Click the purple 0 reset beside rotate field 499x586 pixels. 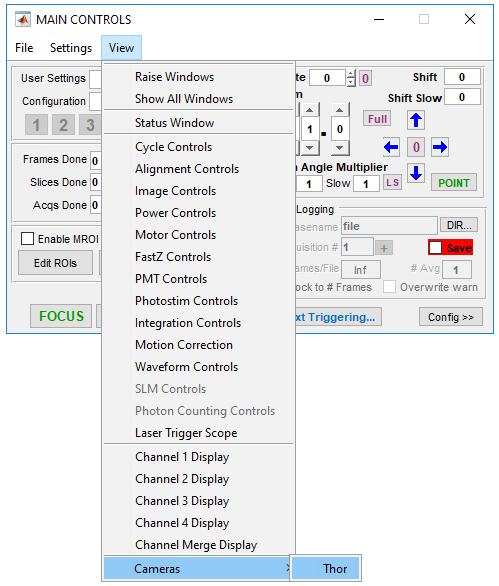(365, 78)
